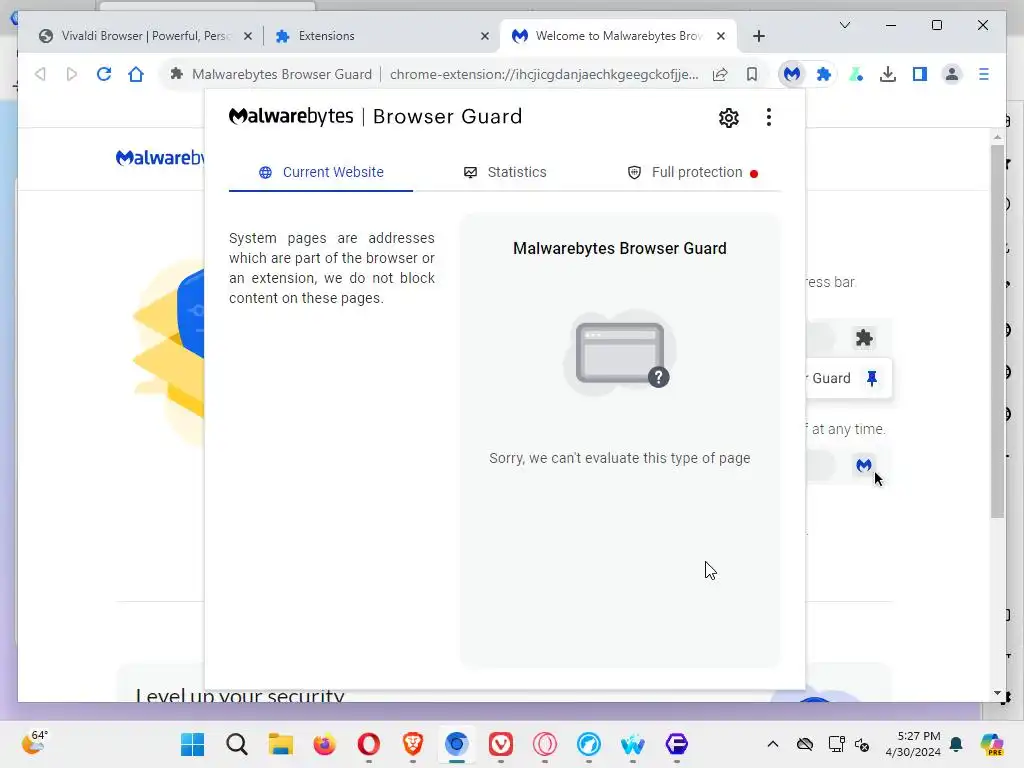1024x768 pixels.
Task: Open the Full protection tab
Action: [x=692, y=172]
